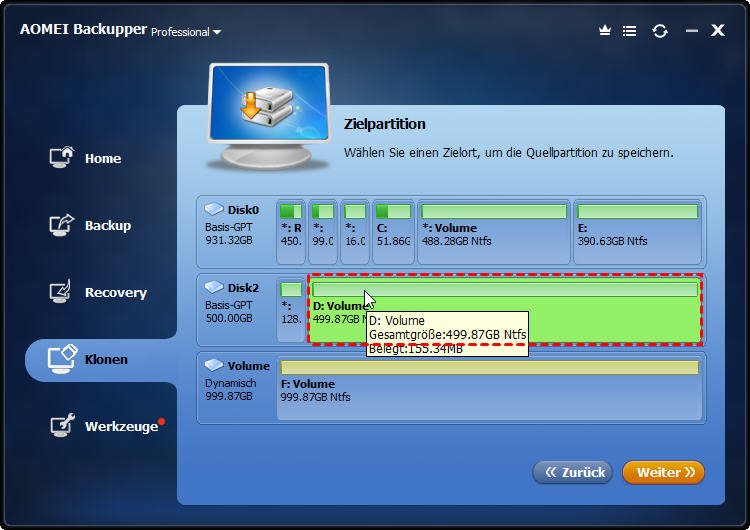Click the AOMEI Backupper title text

point(83,30)
